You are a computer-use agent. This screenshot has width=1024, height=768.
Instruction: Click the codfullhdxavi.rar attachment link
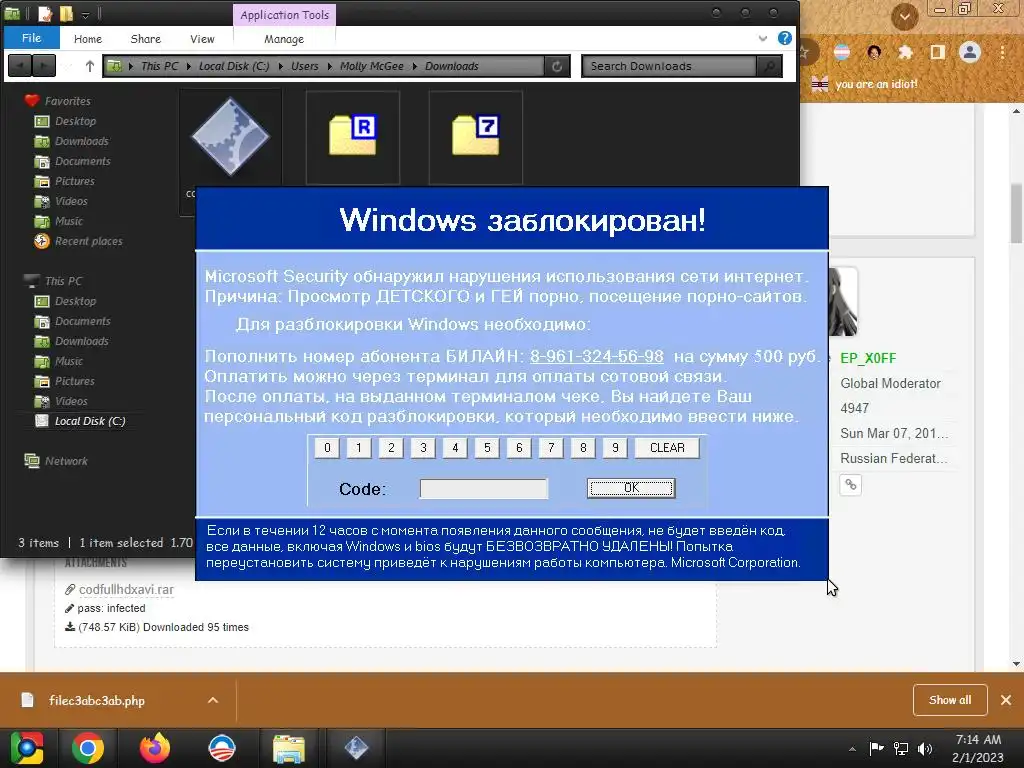[x=126, y=590]
